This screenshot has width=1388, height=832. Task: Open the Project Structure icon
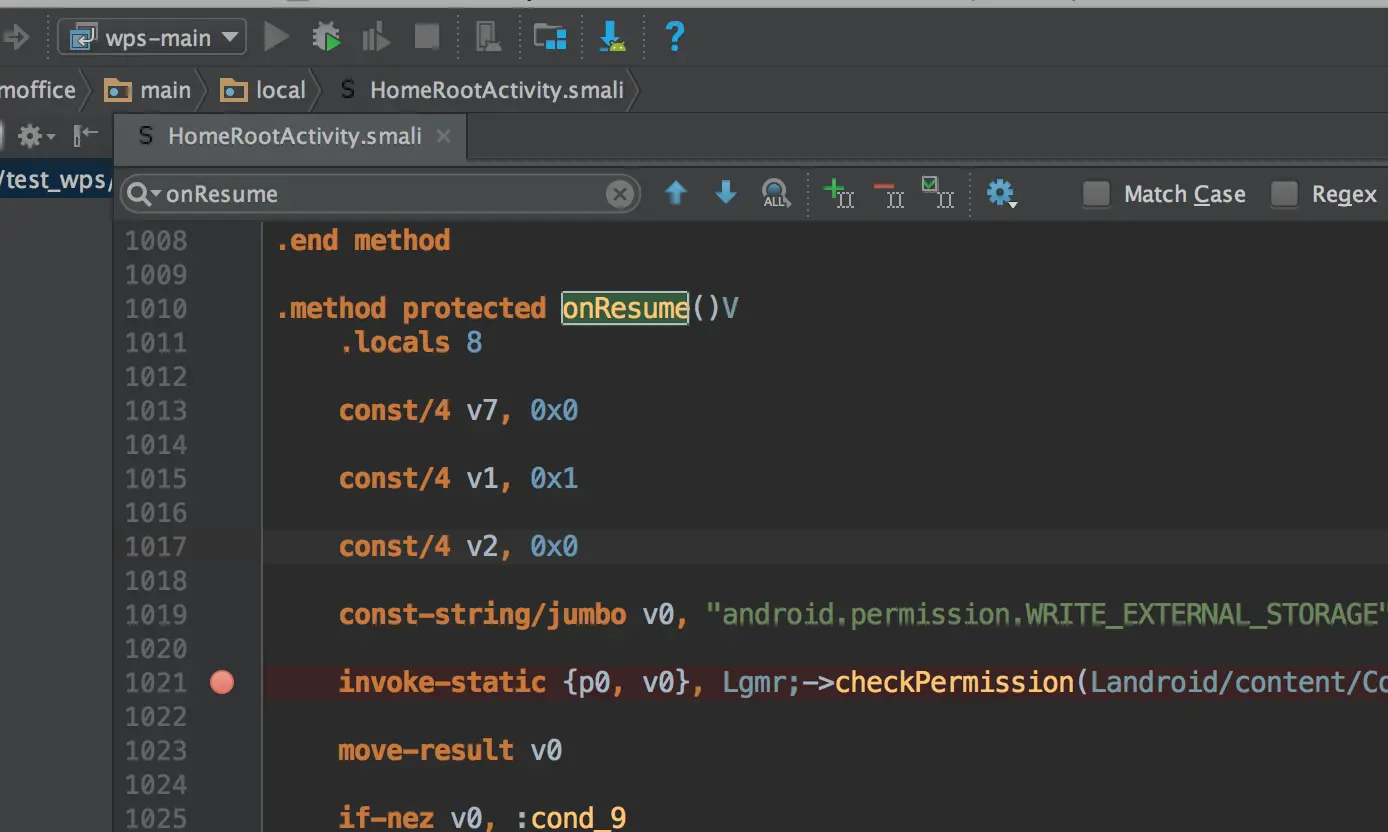coord(550,38)
